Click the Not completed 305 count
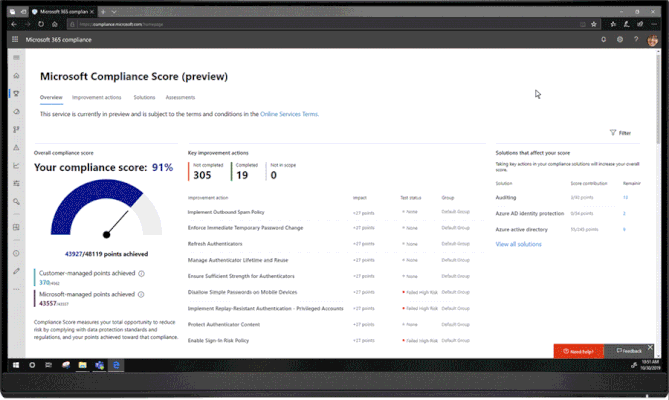669x400 pixels. (206, 171)
